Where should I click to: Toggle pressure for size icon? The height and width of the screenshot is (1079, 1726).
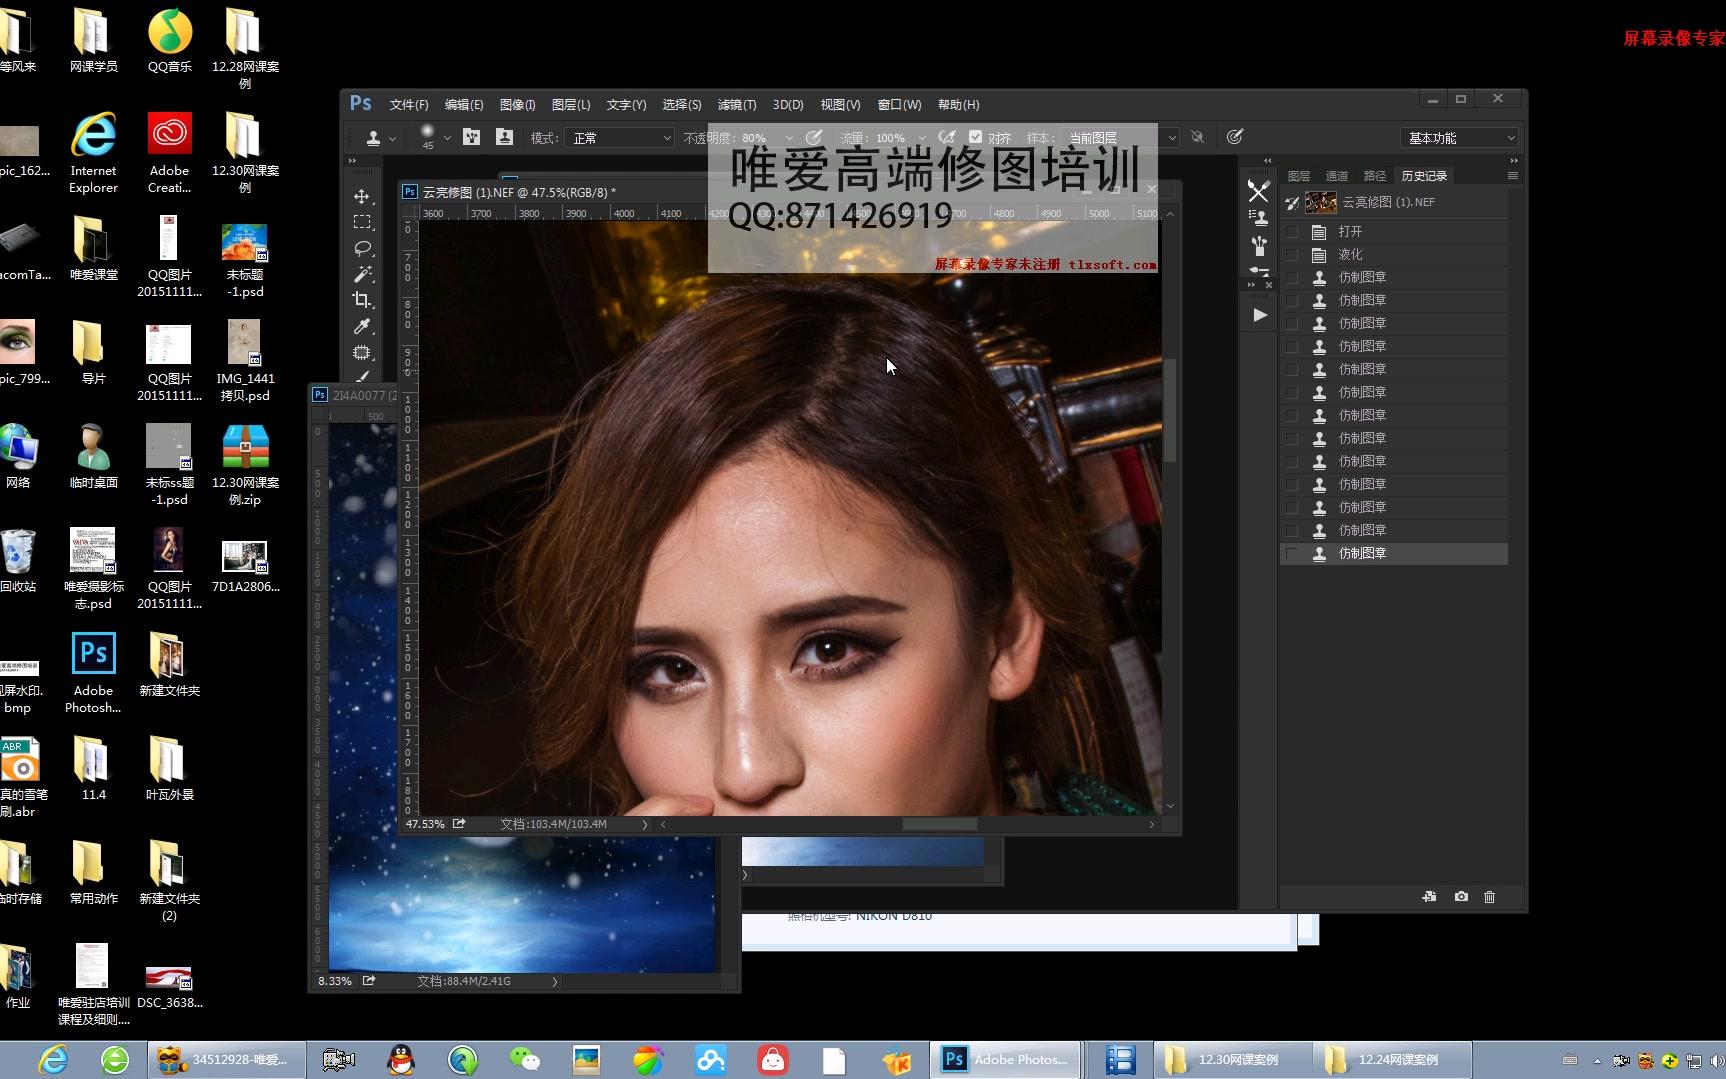pyautogui.click(x=1235, y=137)
